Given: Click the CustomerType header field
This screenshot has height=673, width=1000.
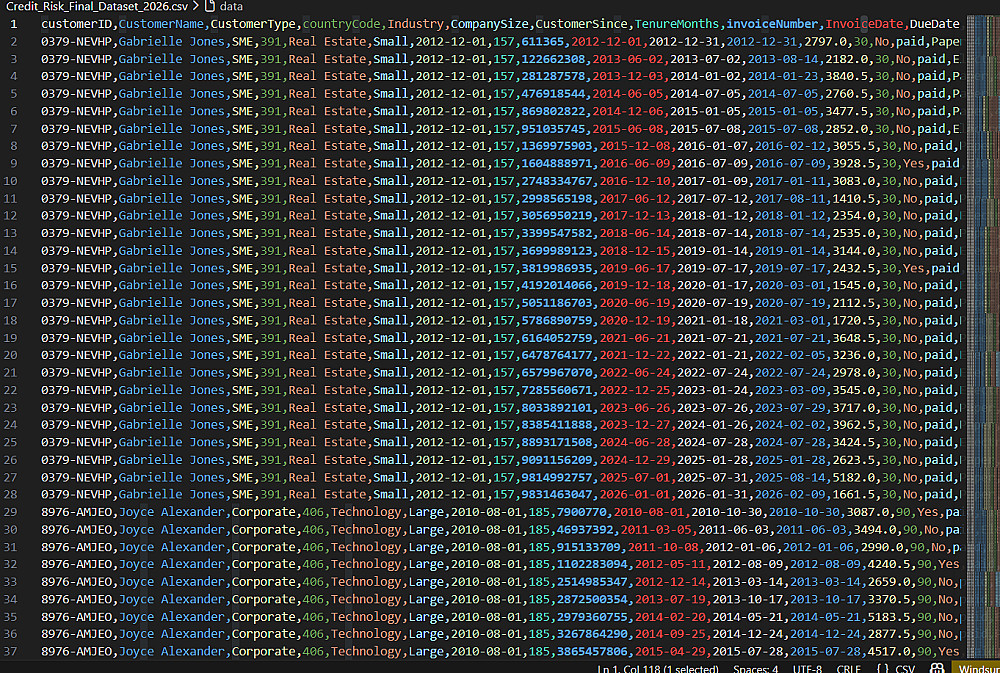Looking at the screenshot, I should [x=253, y=24].
